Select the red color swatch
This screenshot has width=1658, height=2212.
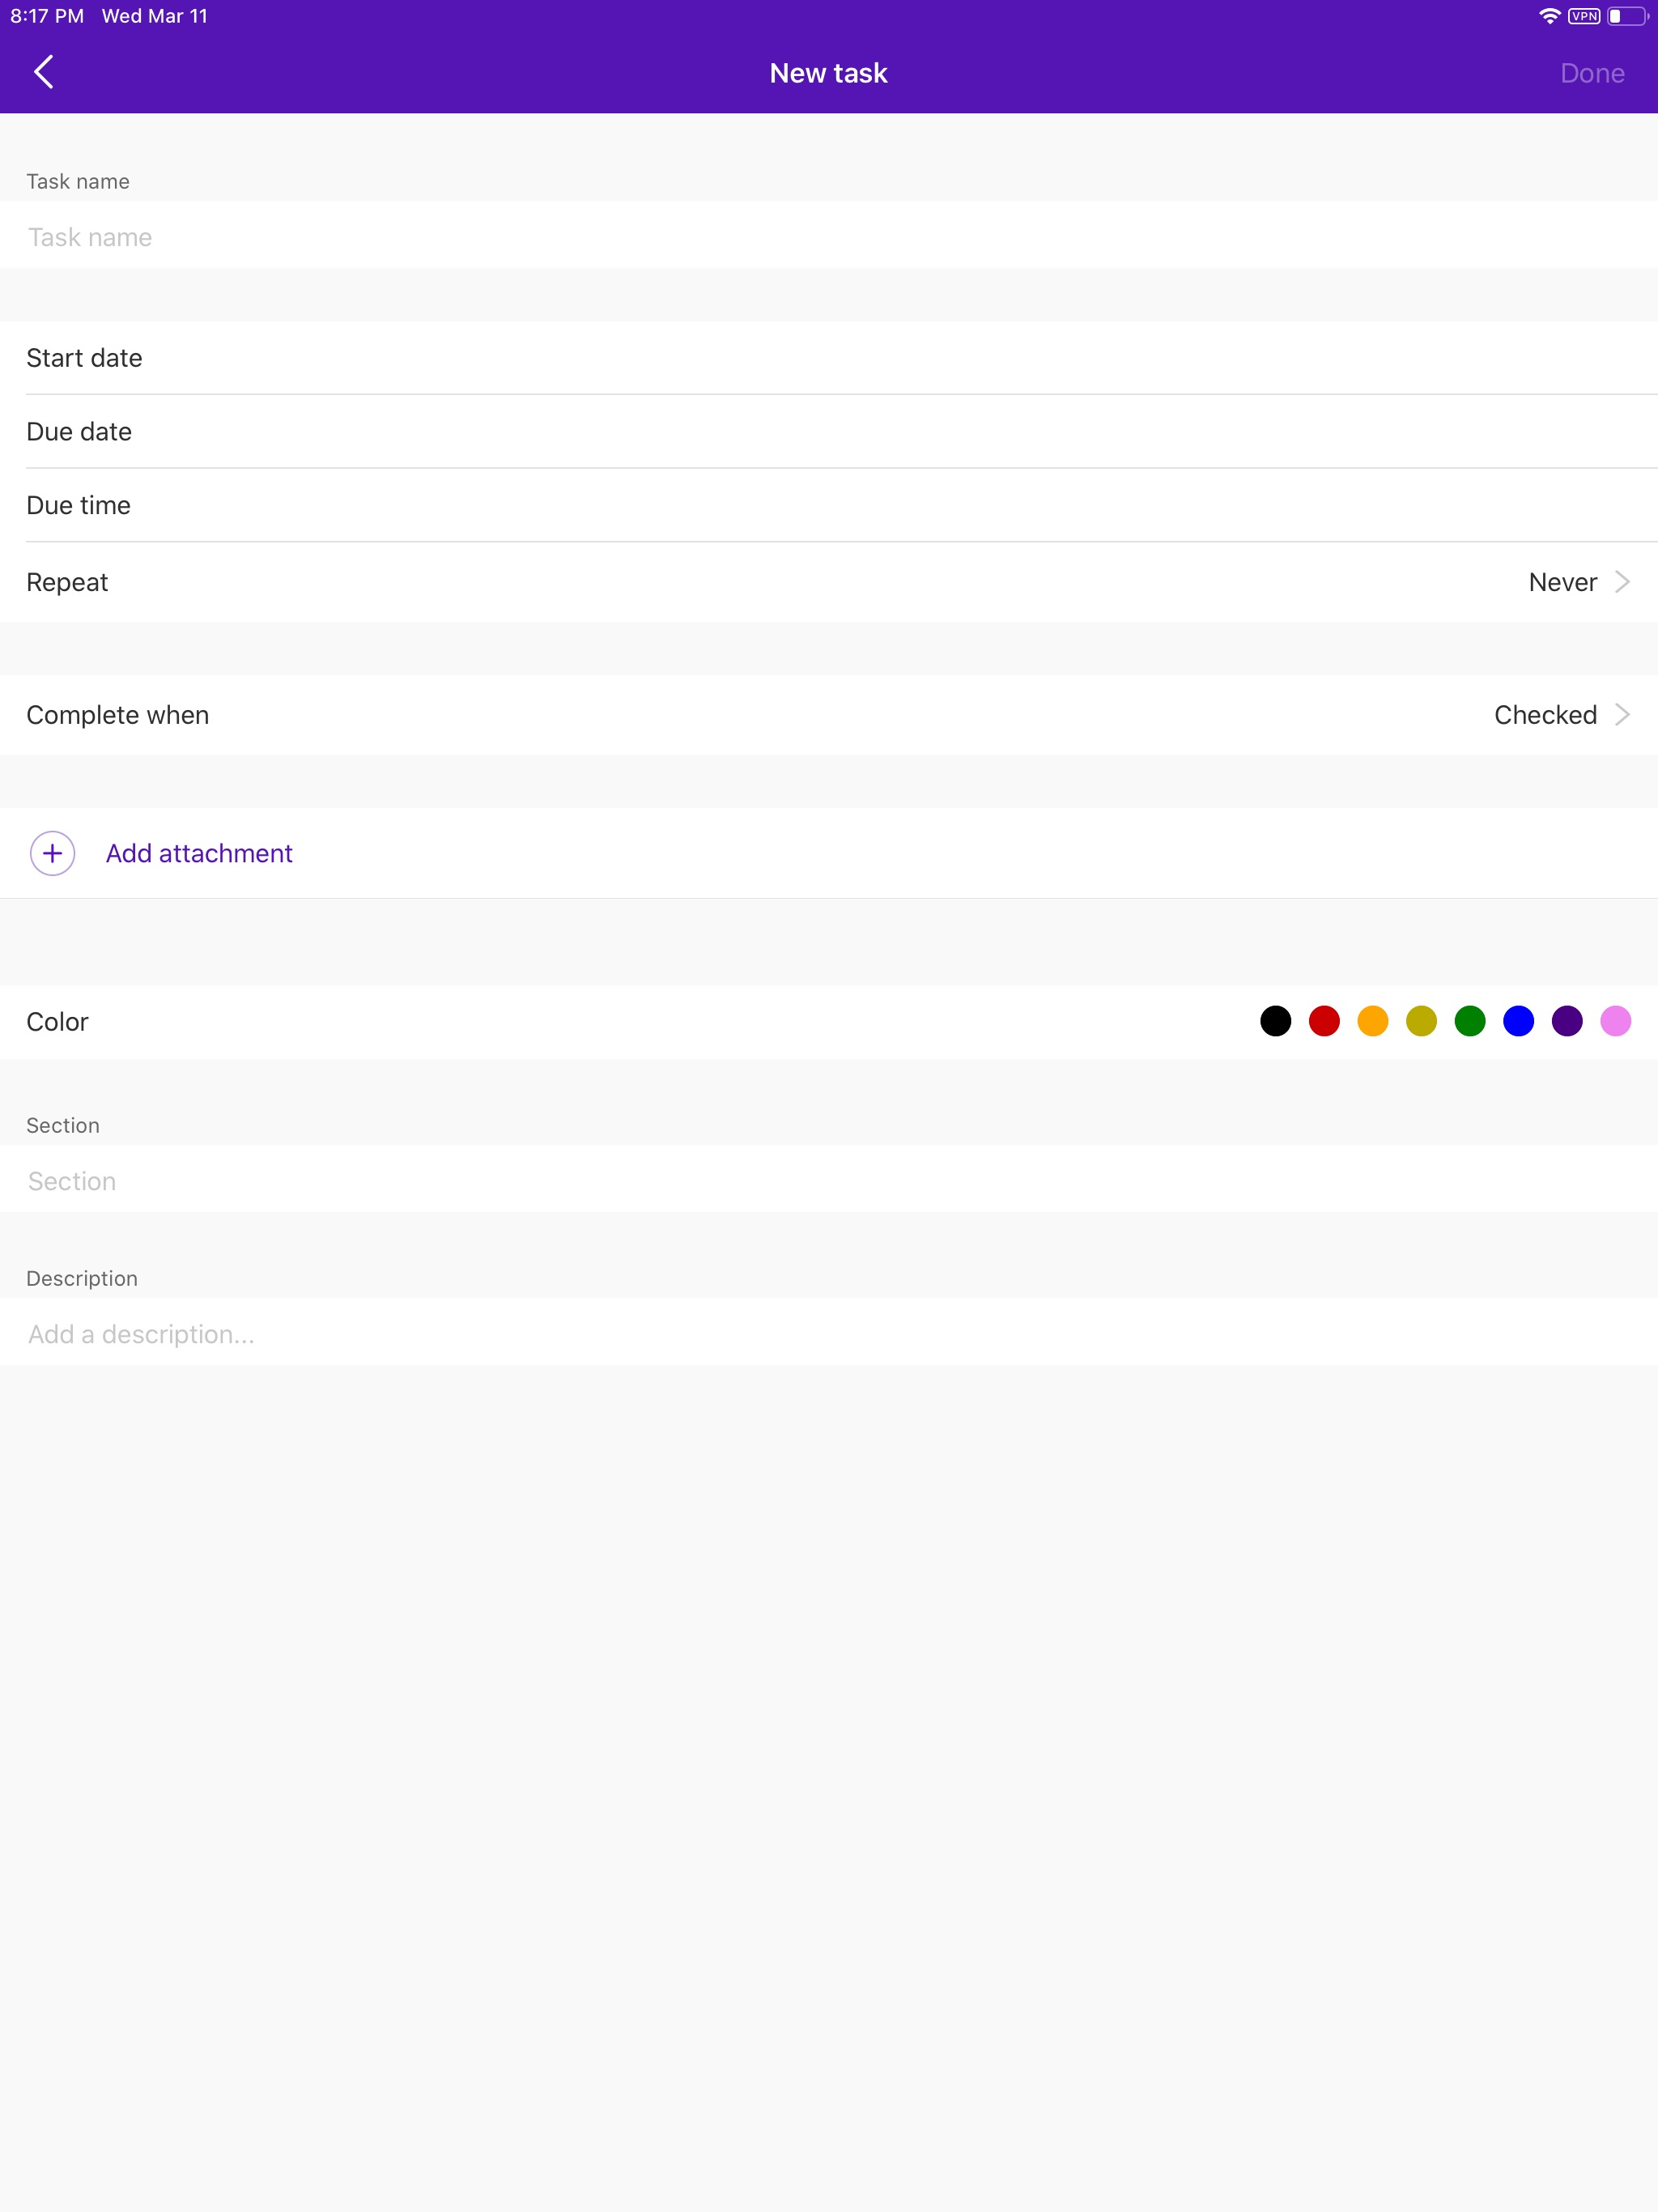coord(1324,1021)
